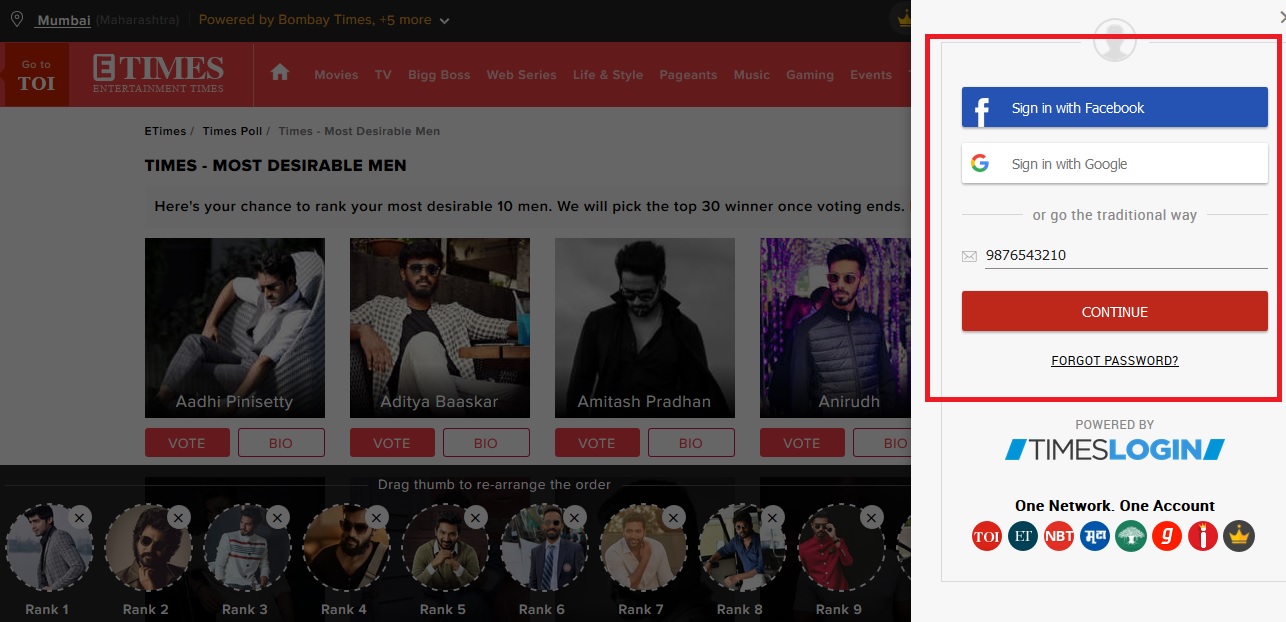Click the ET network icon
Image resolution: width=1286 pixels, height=622 pixels.
click(1023, 536)
